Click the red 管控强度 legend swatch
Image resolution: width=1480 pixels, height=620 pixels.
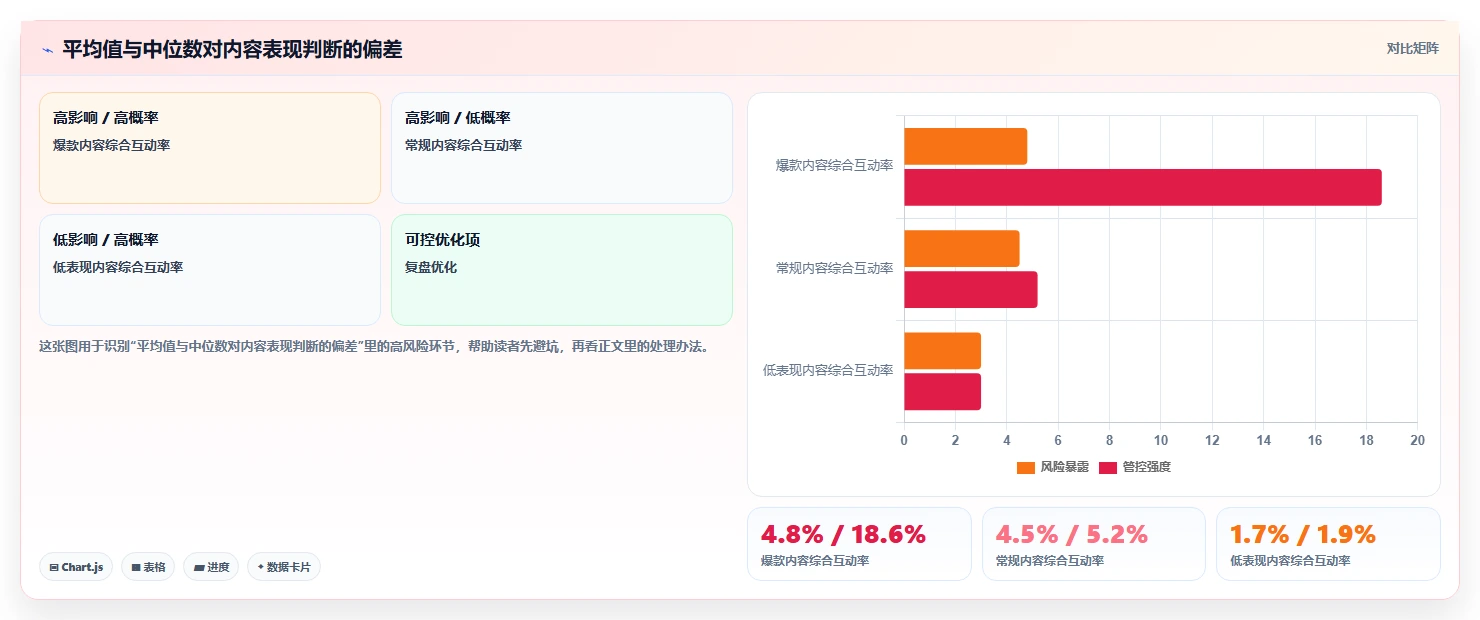(x=1108, y=467)
